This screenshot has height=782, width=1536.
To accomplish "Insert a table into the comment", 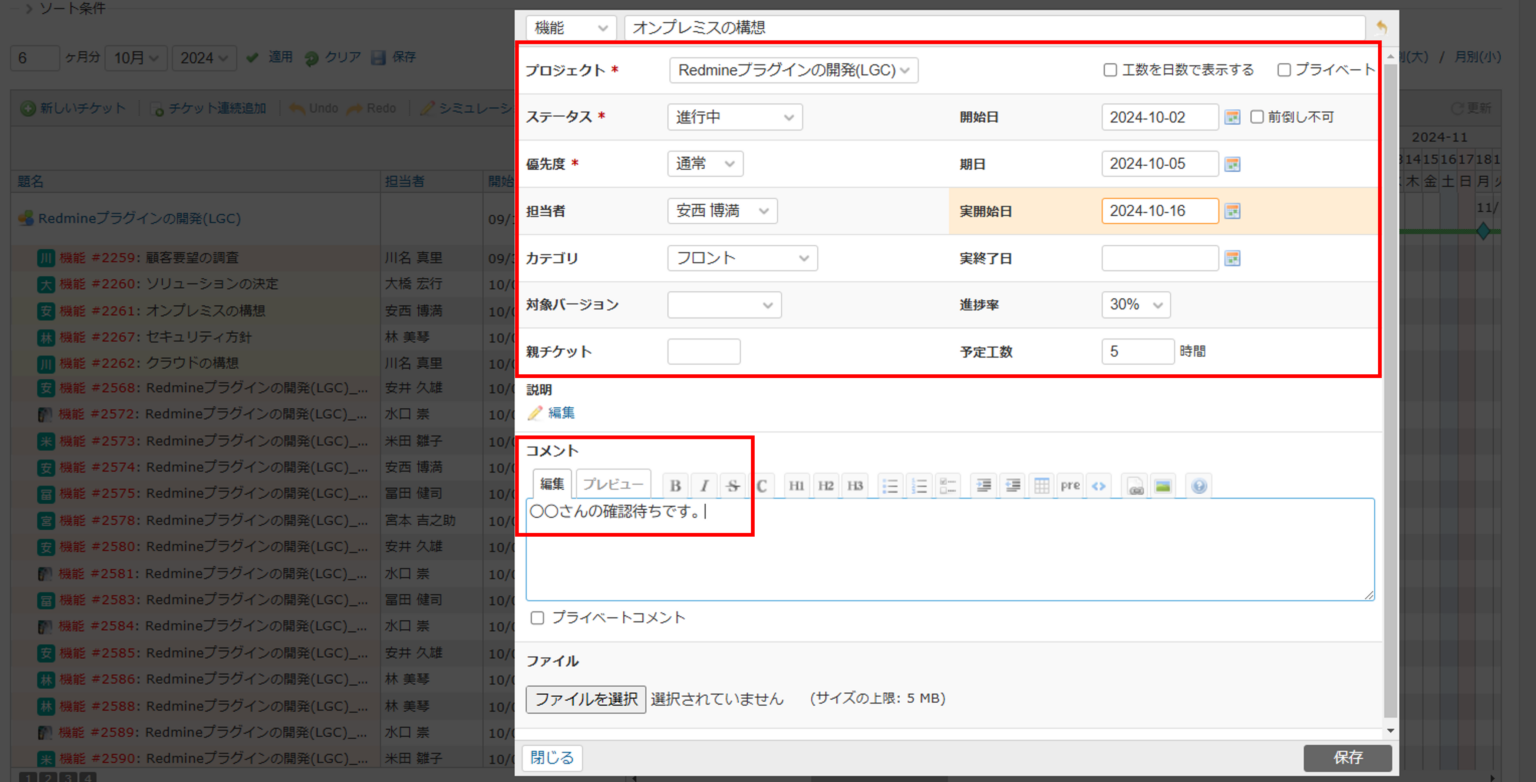I will pyautogui.click(x=1041, y=485).
